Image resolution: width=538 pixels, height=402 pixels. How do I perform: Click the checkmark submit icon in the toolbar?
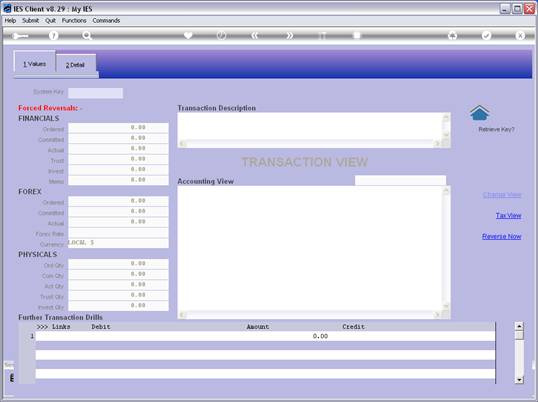[x=486, y=35]
